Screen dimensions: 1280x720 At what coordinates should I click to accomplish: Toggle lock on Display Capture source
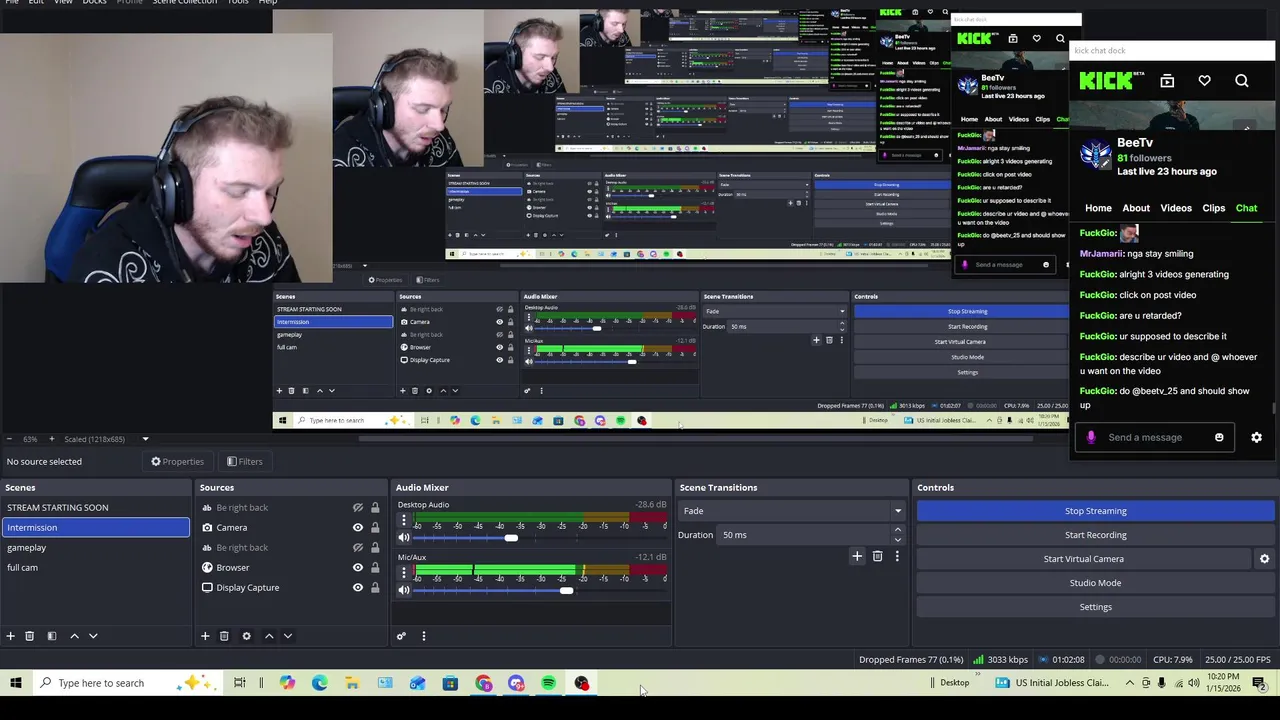tap(375, 588)
